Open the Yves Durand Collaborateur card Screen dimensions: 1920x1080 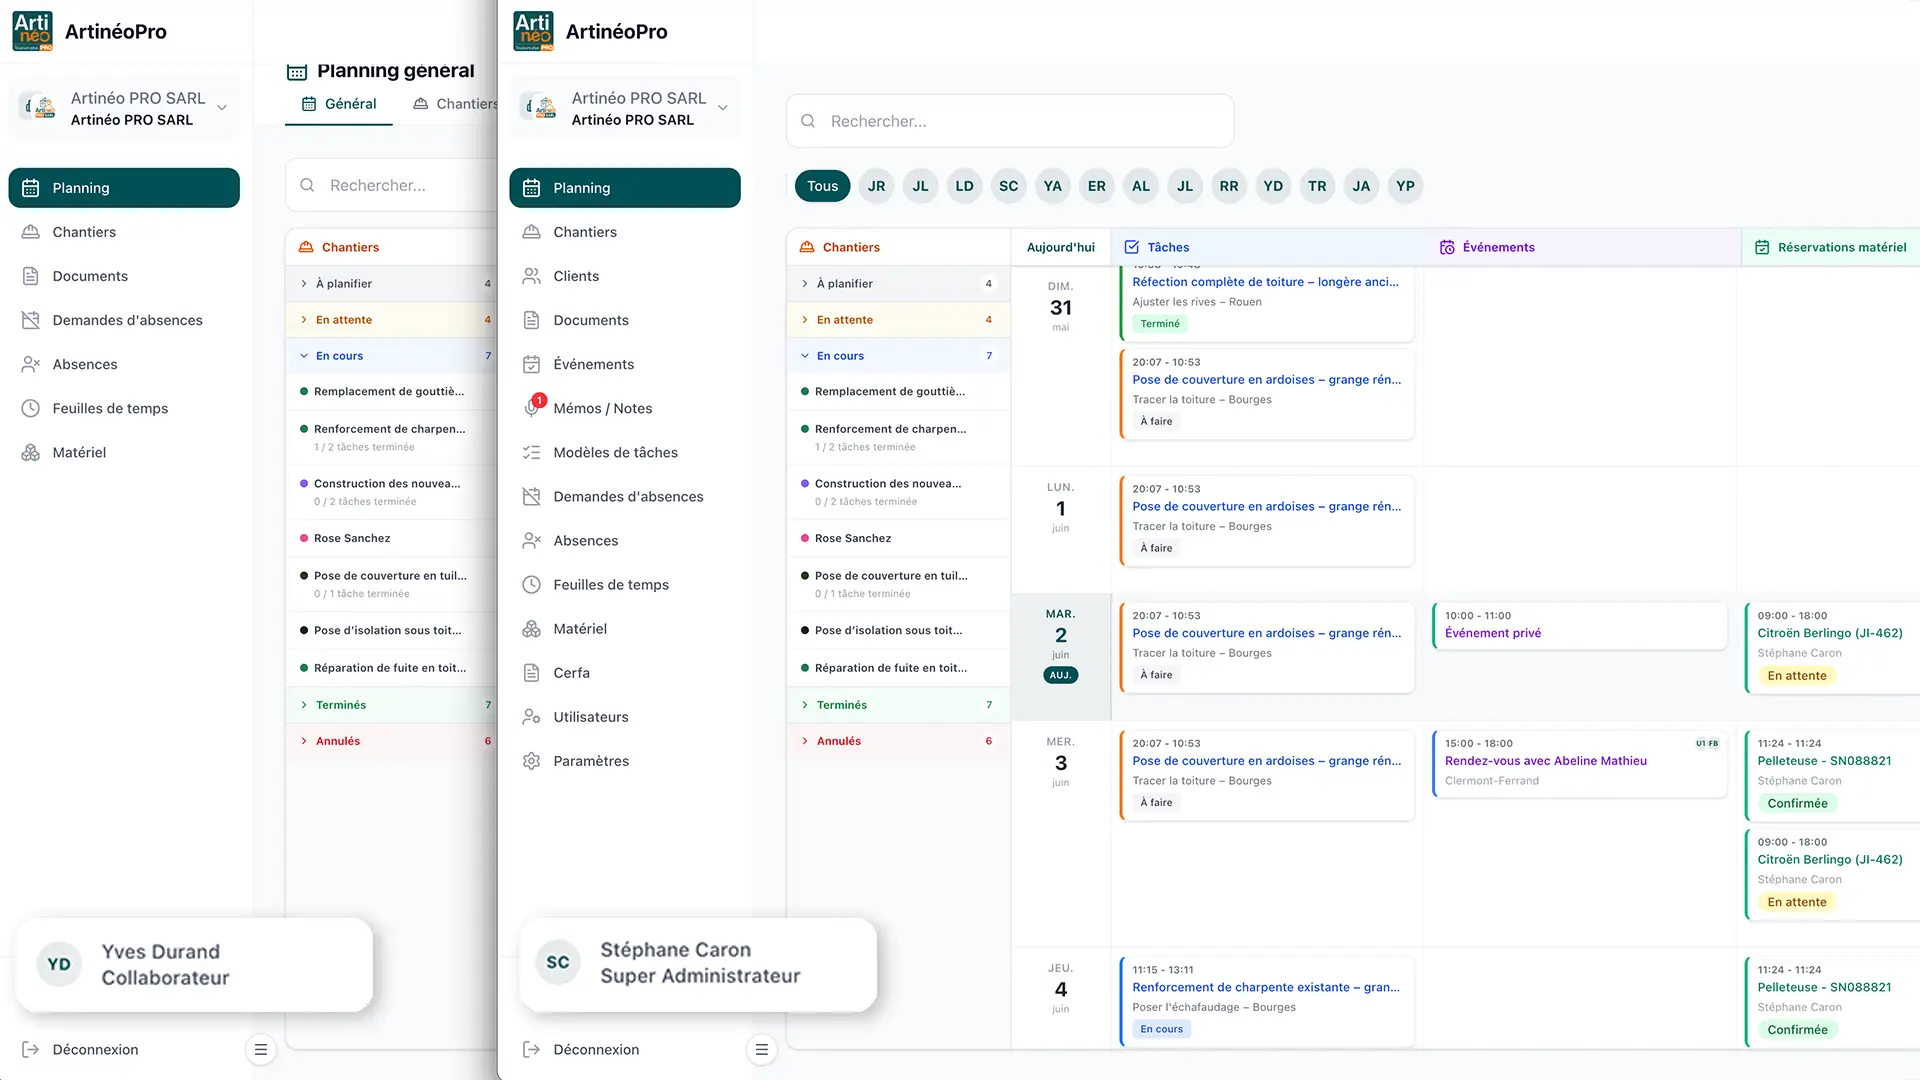[195, 964]
